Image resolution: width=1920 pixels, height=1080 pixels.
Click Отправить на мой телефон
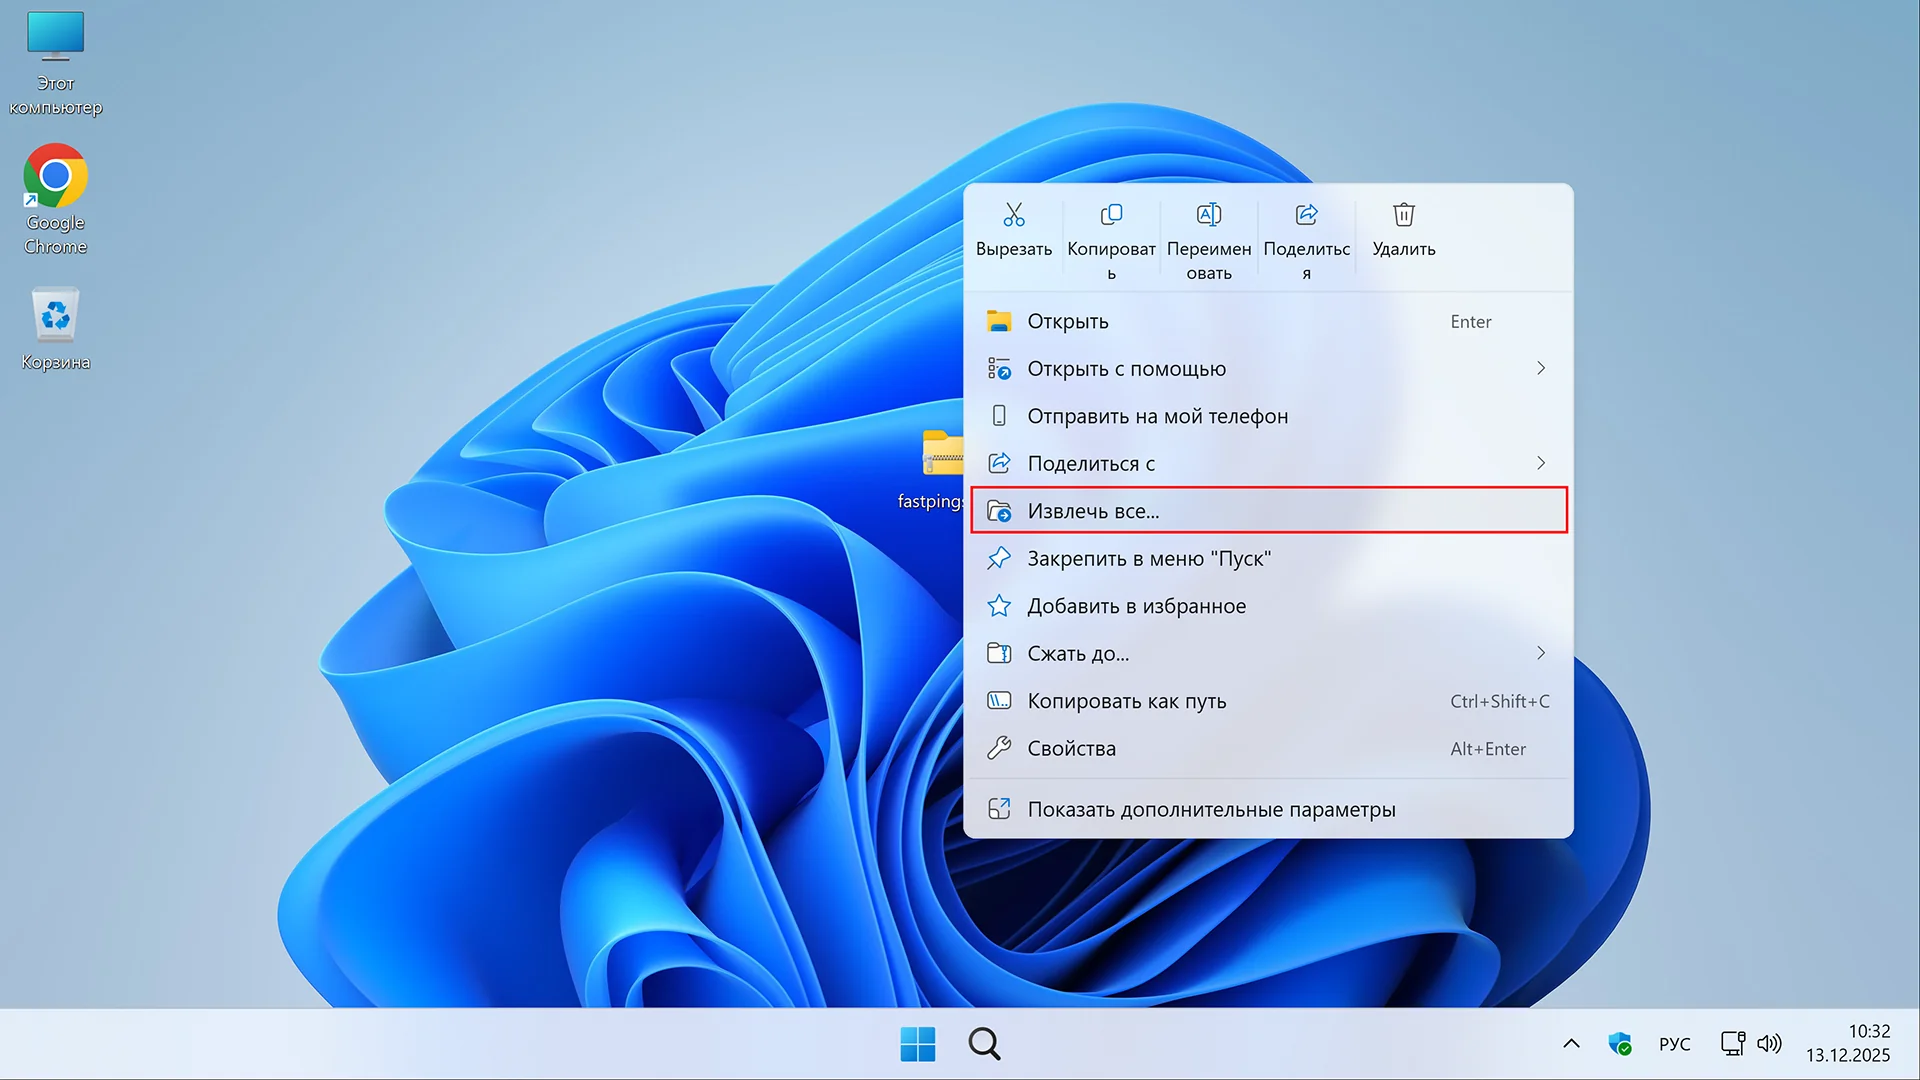(x=1157, y=416)
